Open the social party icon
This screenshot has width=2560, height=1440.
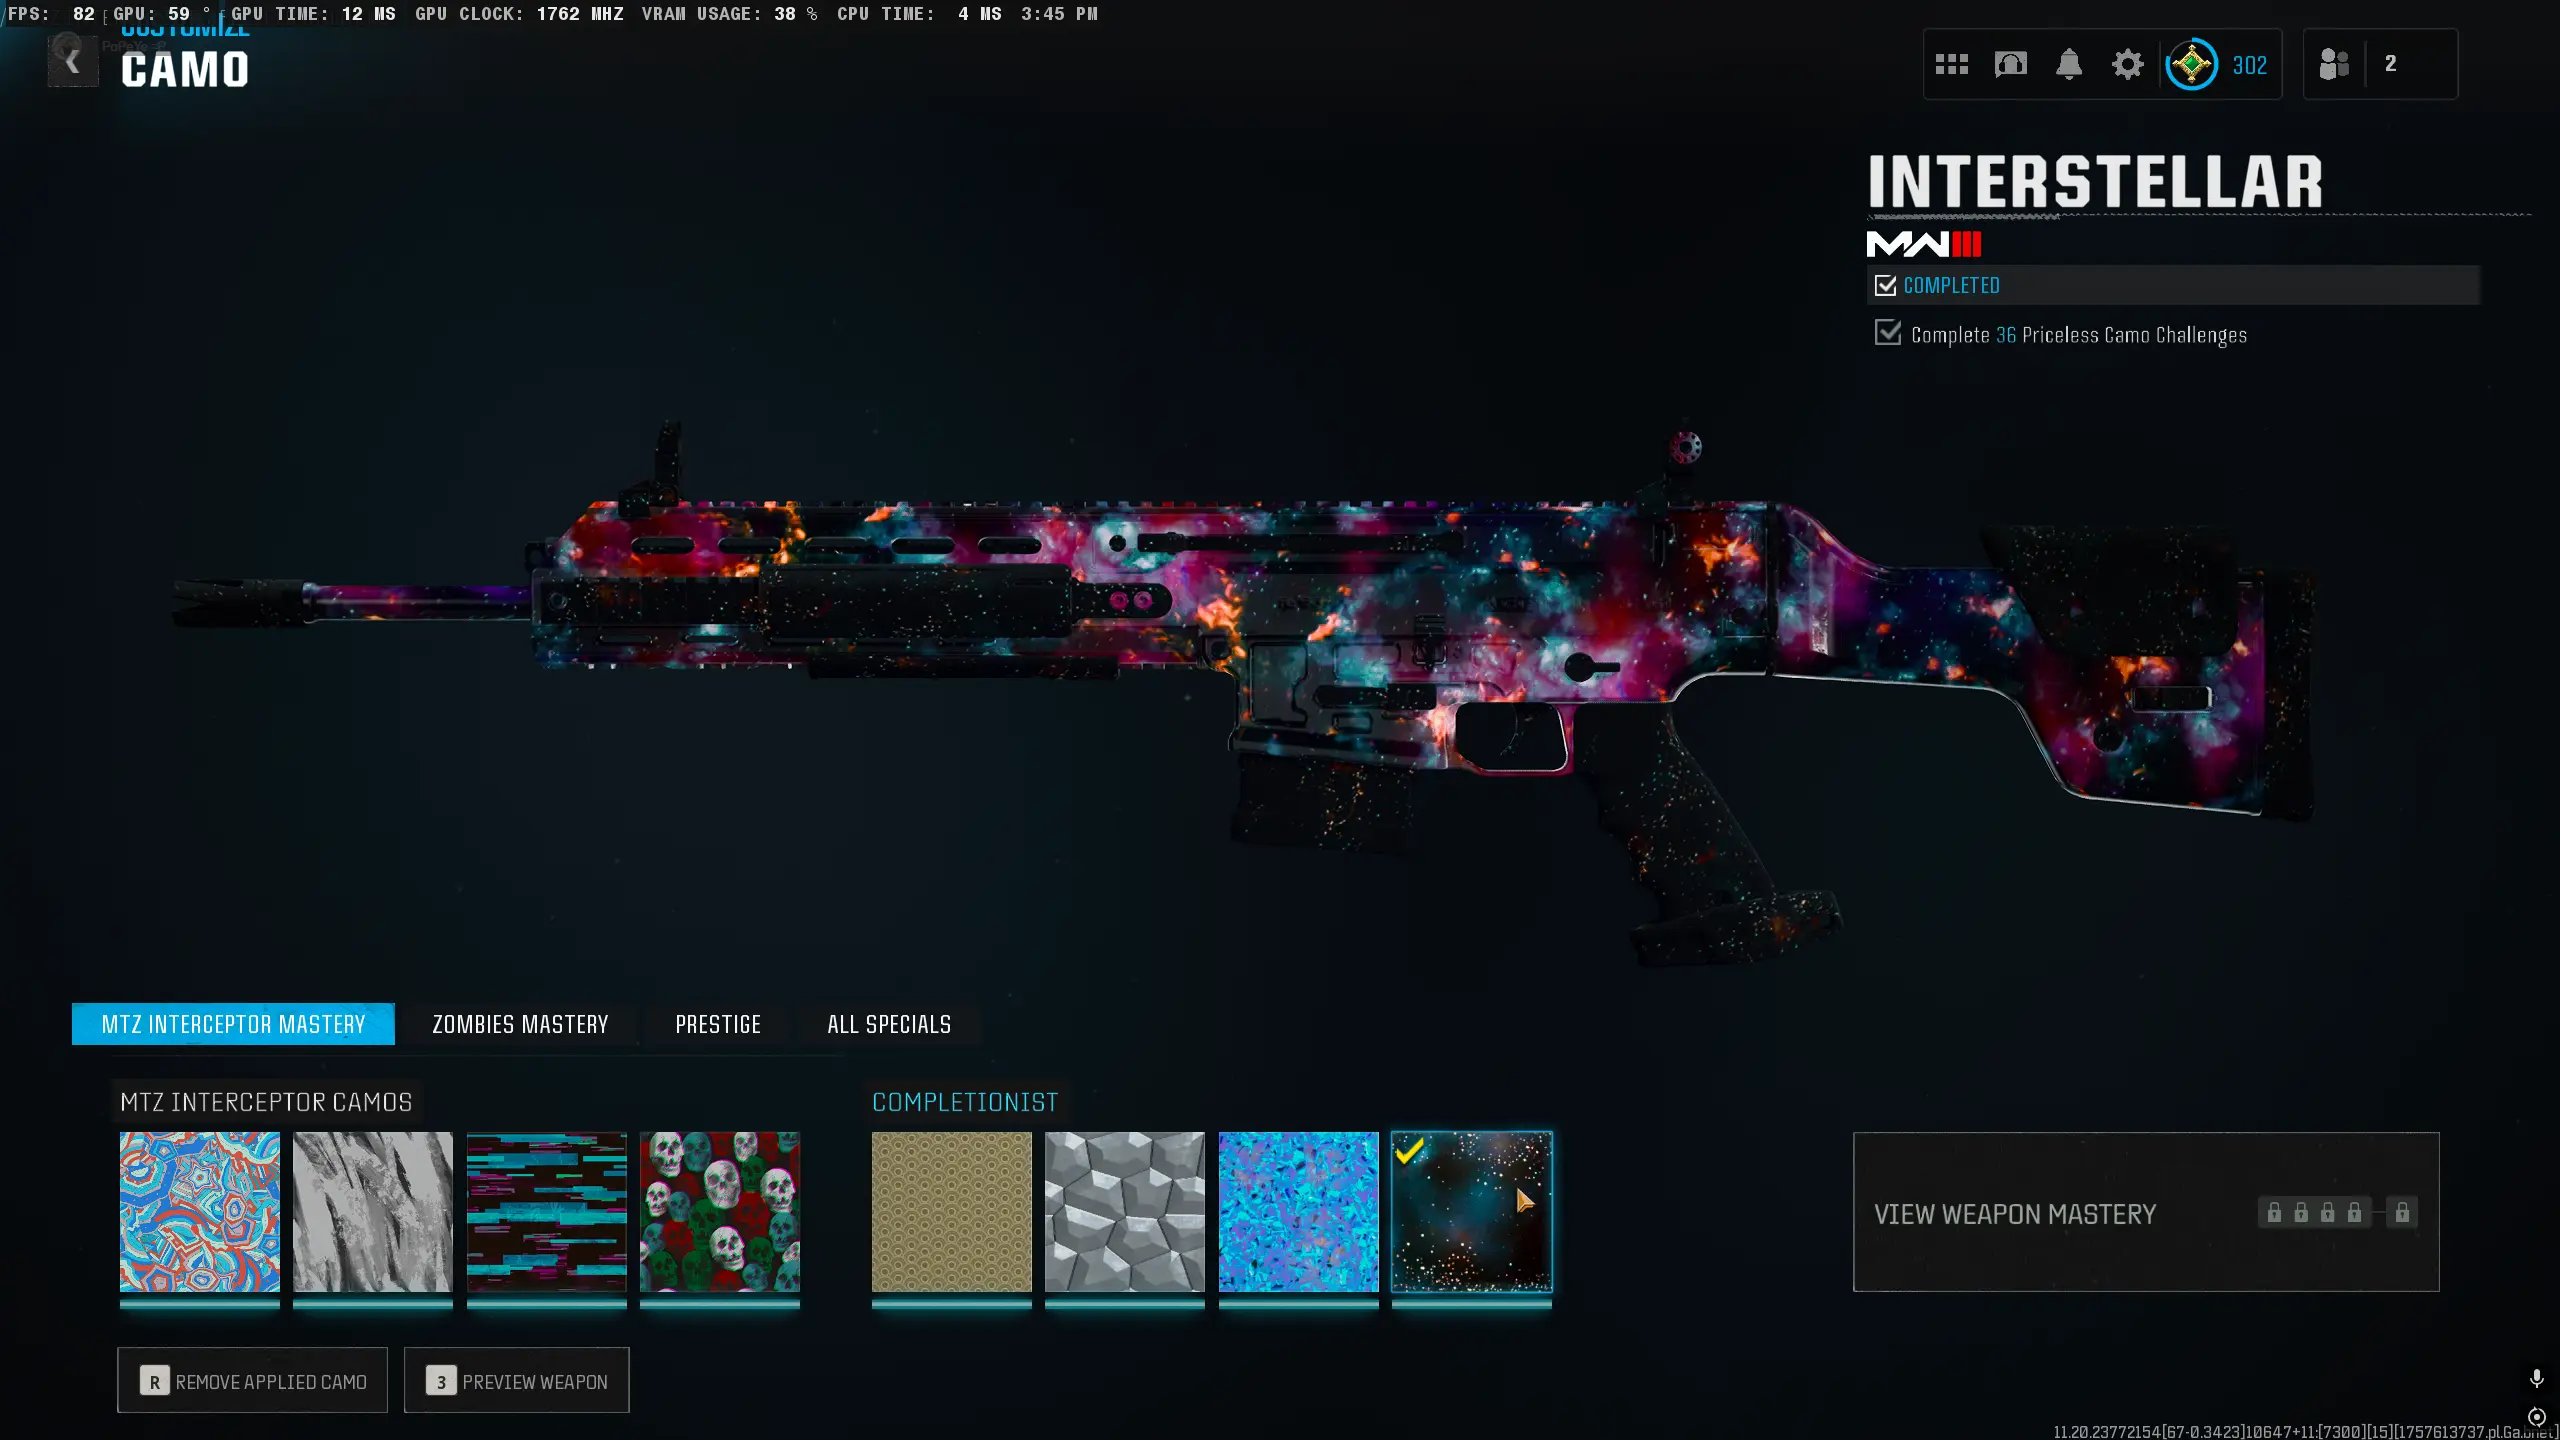(x=2334, y=65)
